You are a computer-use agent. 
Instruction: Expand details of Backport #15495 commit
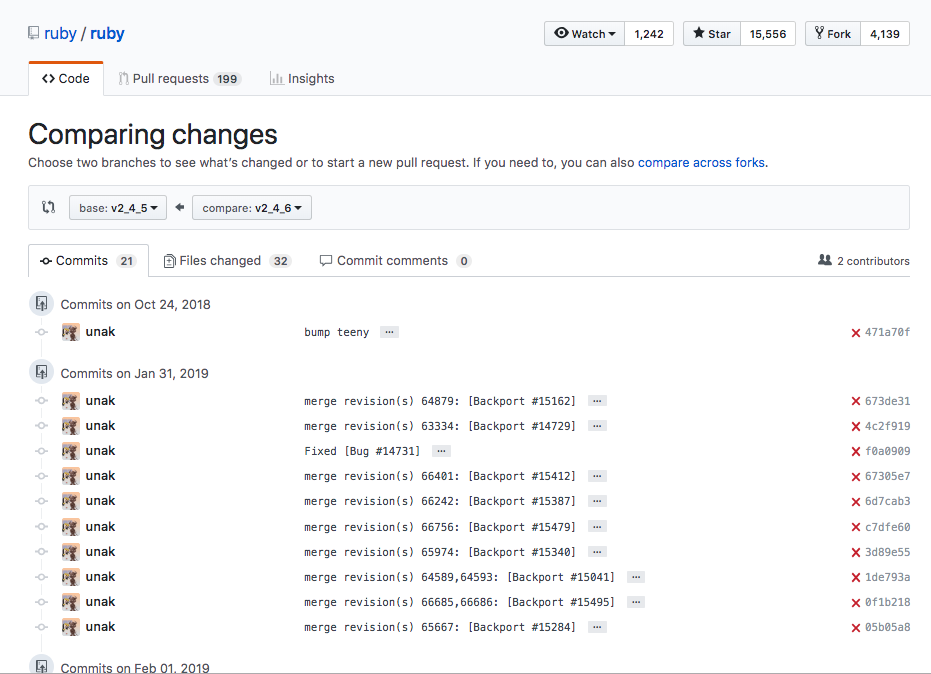(636, 602)
